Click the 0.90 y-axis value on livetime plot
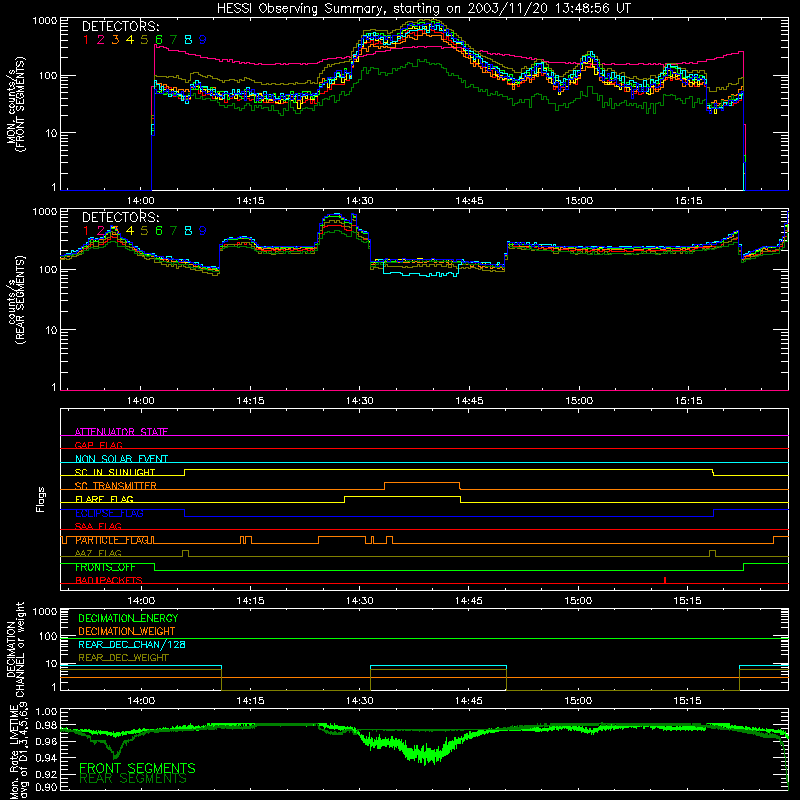This screenshot has height=800, width=800. pyautogui.click(x=47, y=787)
